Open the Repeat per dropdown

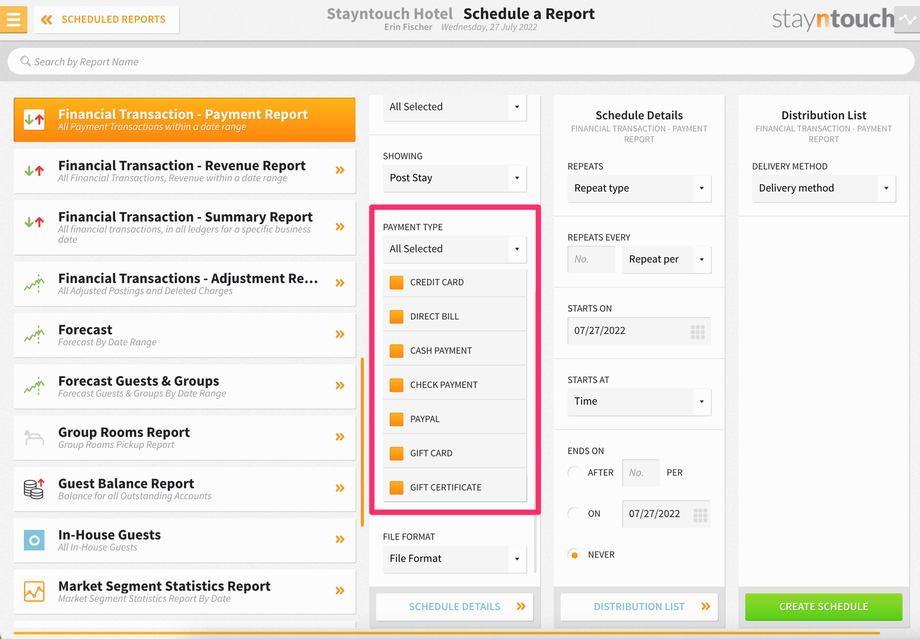667,259
